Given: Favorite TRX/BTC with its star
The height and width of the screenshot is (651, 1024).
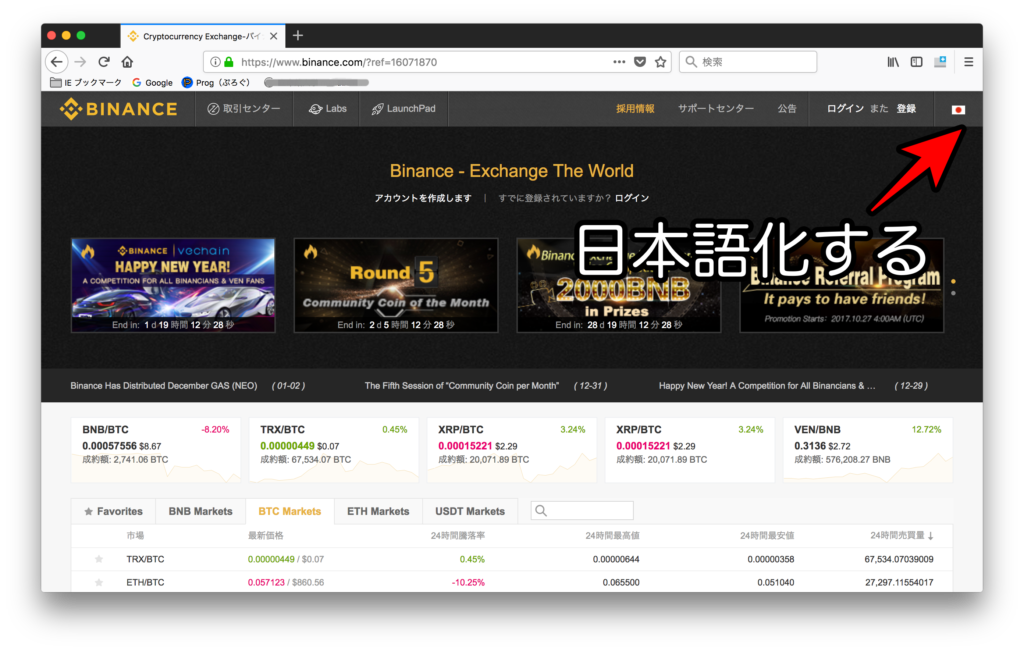Looking at the screenshot, I should coord(99,559).
